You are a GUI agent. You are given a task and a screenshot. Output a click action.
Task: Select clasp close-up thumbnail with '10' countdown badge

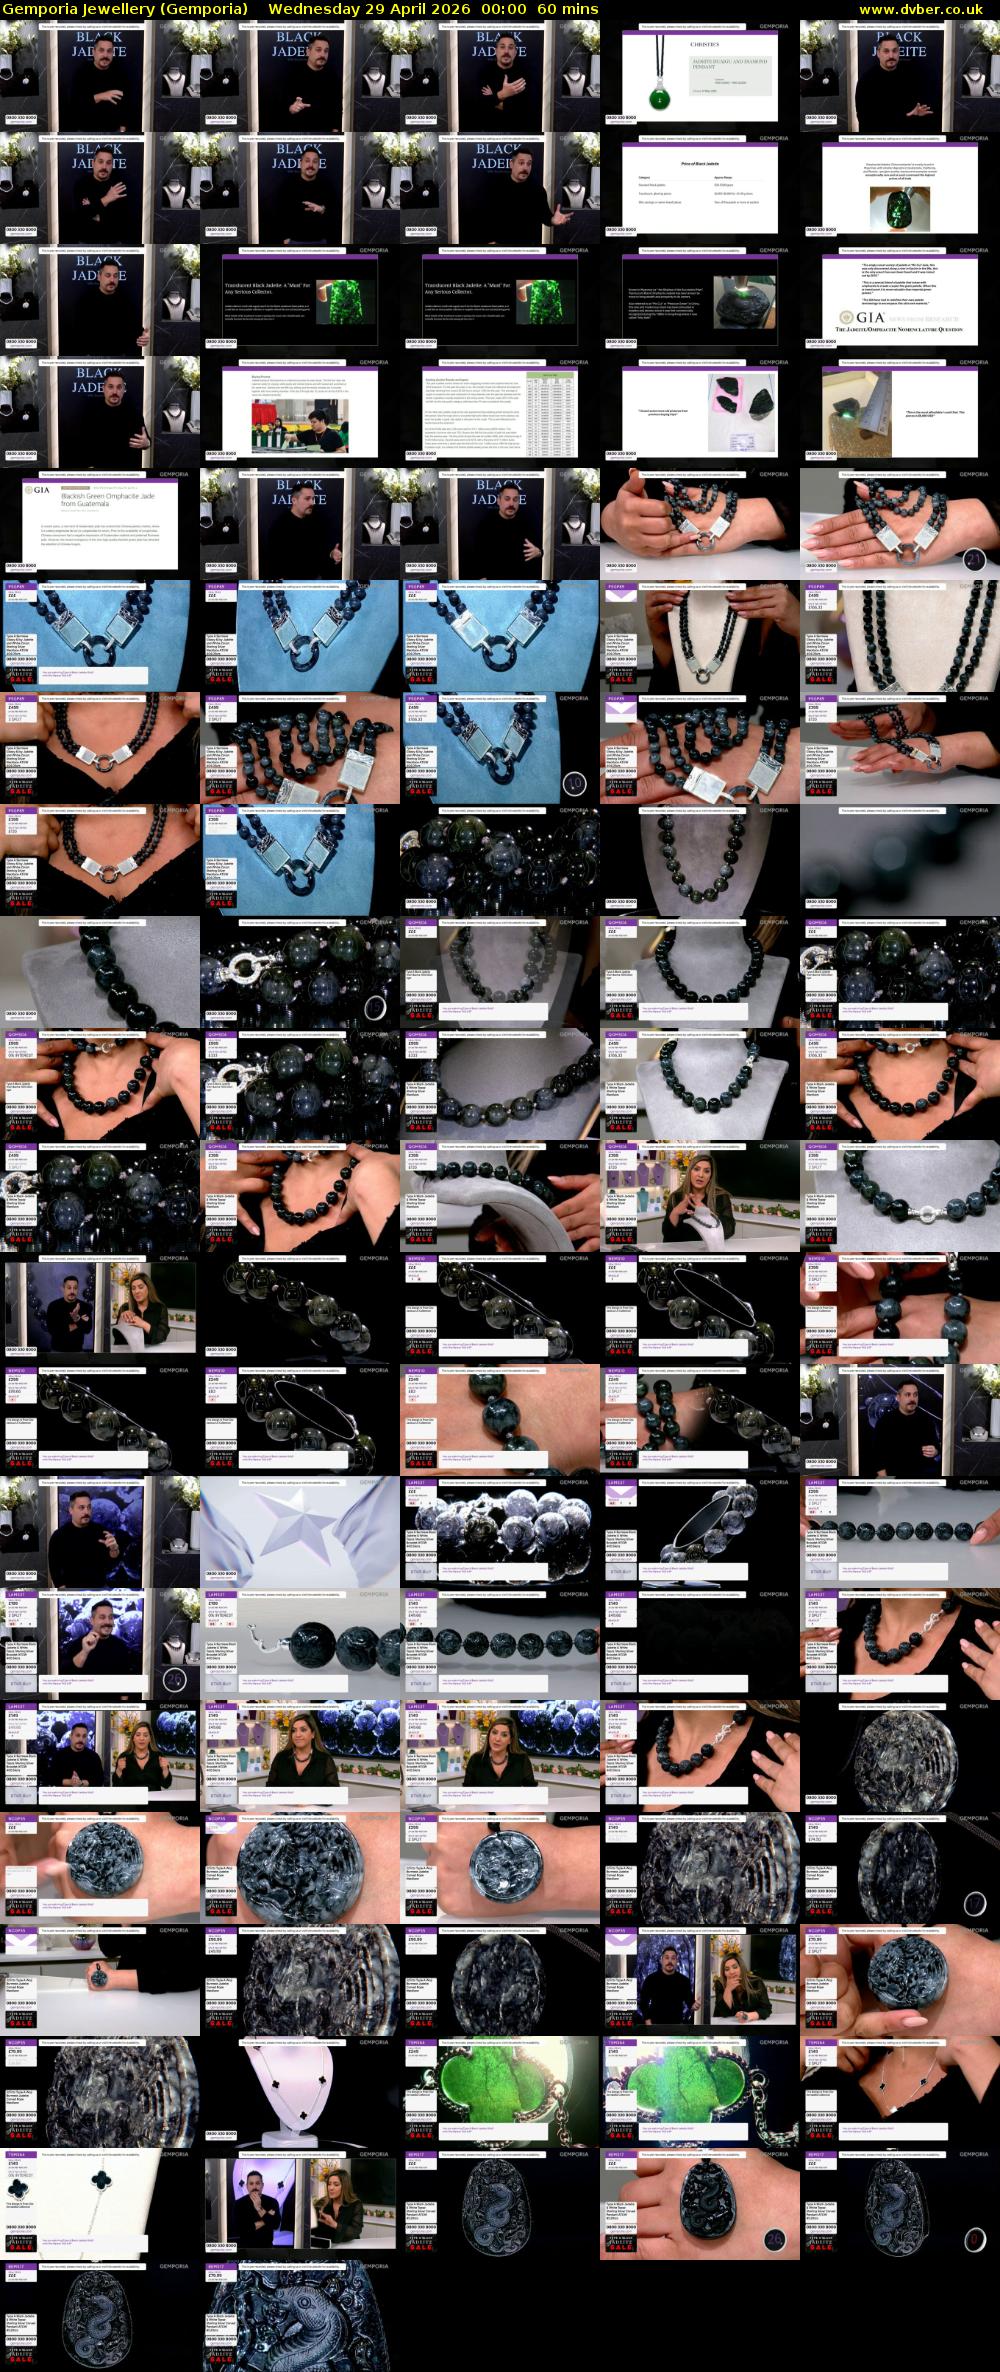click(500, 748)
